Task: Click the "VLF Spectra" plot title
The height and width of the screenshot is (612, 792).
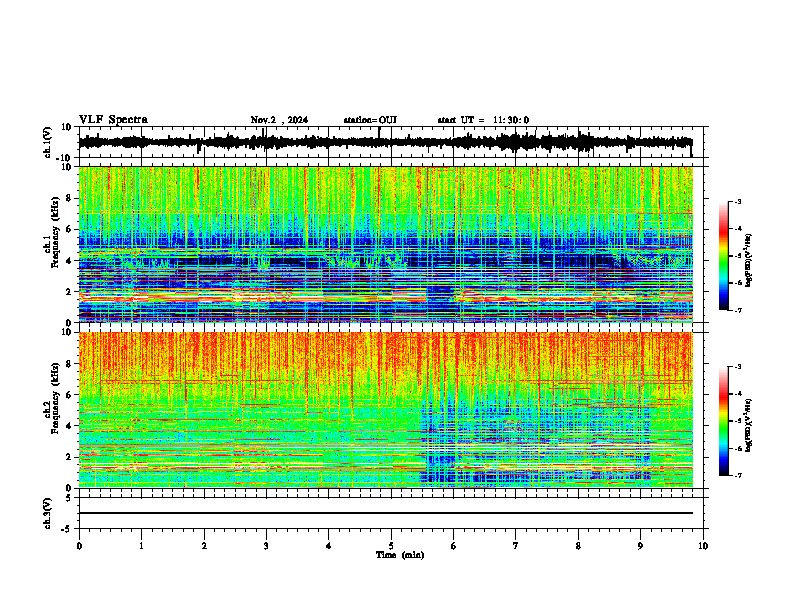Action: (113, 120)
